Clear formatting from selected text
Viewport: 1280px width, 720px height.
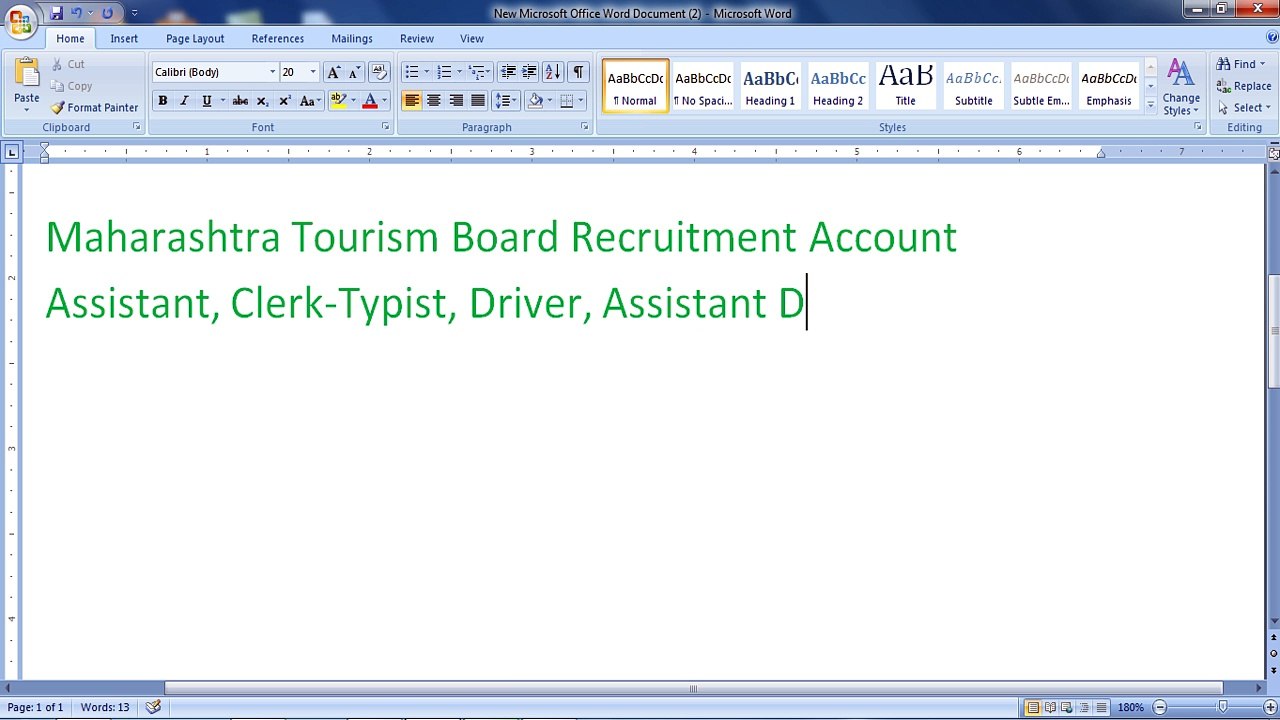[x=378, y=72]
